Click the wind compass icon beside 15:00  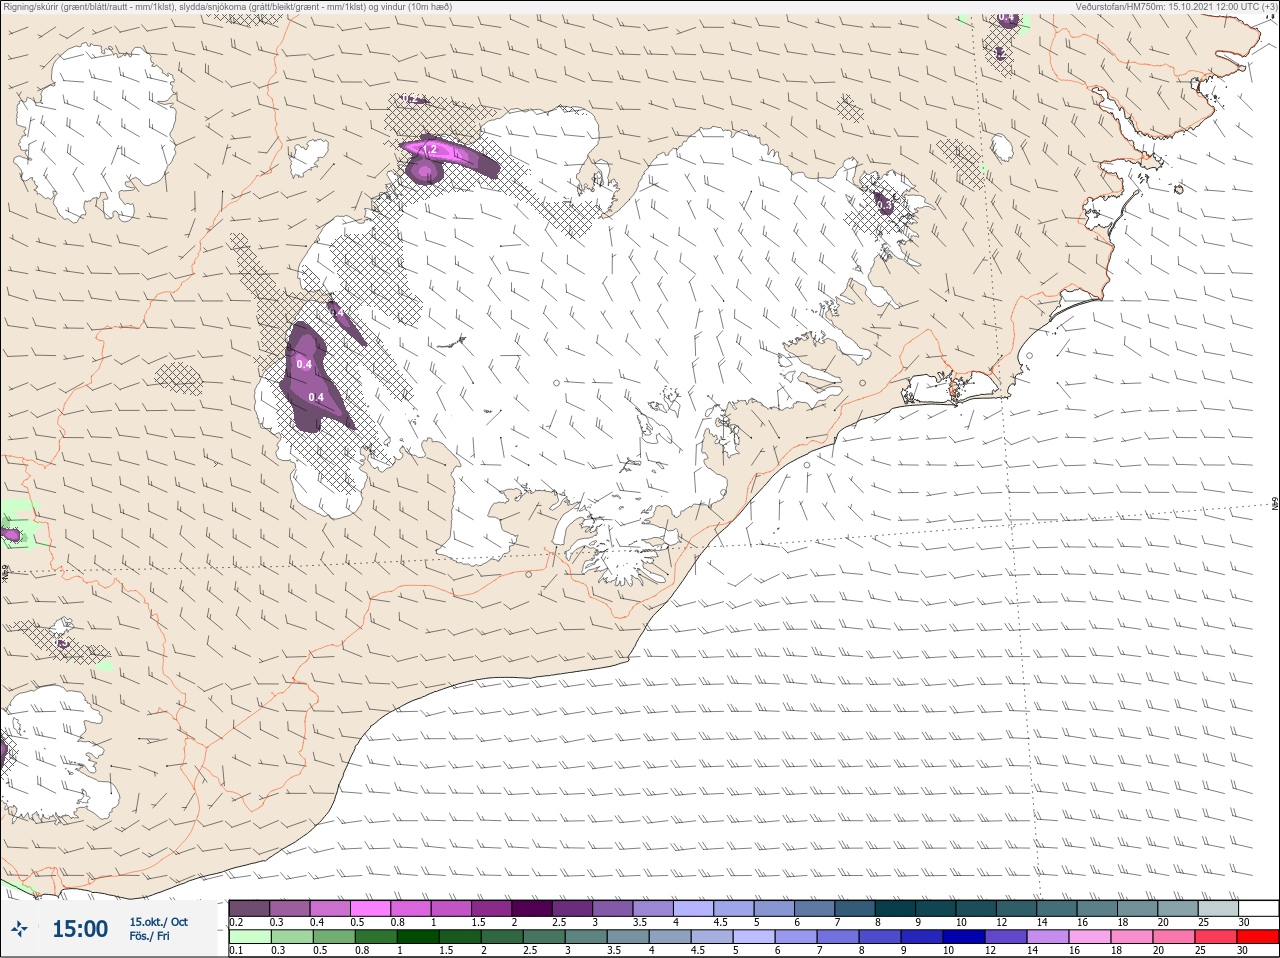[x=19, y=930]
